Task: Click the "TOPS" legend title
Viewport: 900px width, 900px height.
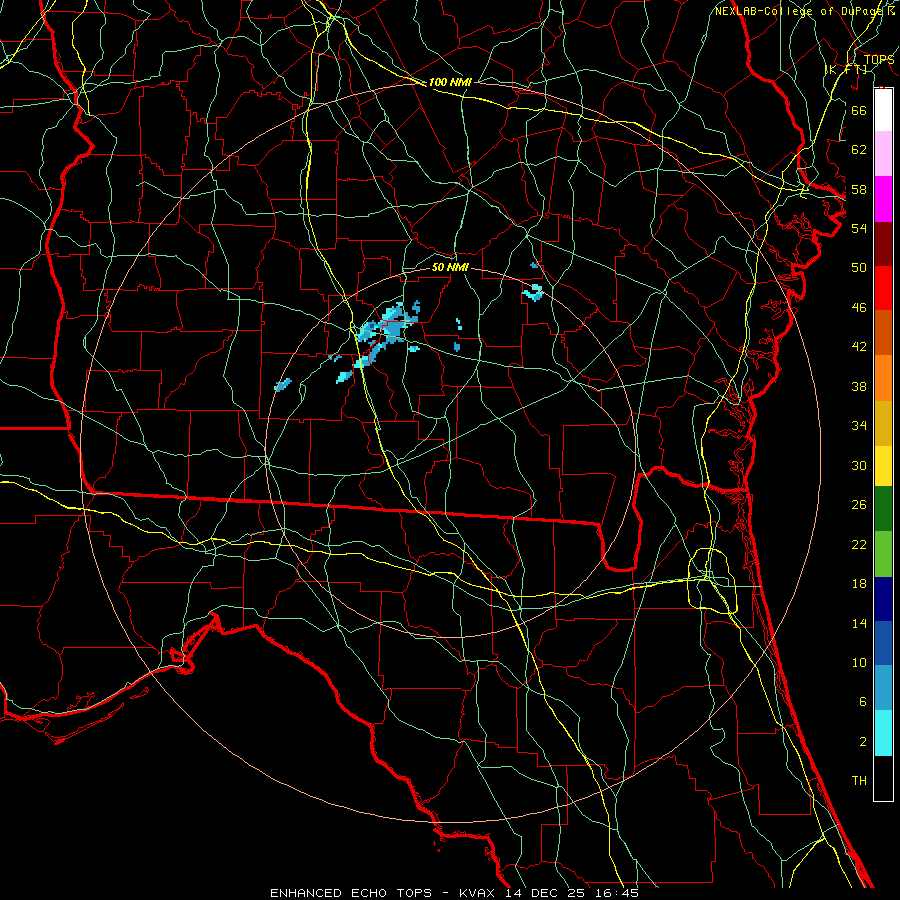Action: (x=879, y=59)
